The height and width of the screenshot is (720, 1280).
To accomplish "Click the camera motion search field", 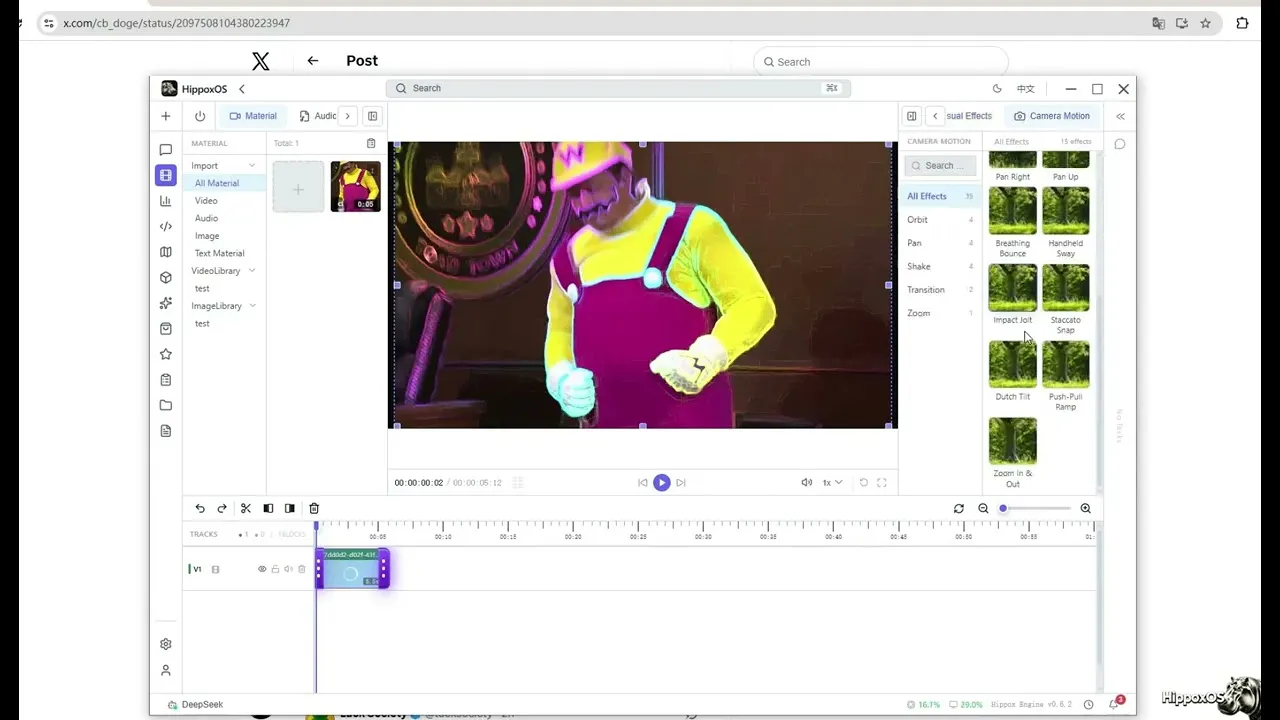I will pyautogui.click(x=940, y=166).
